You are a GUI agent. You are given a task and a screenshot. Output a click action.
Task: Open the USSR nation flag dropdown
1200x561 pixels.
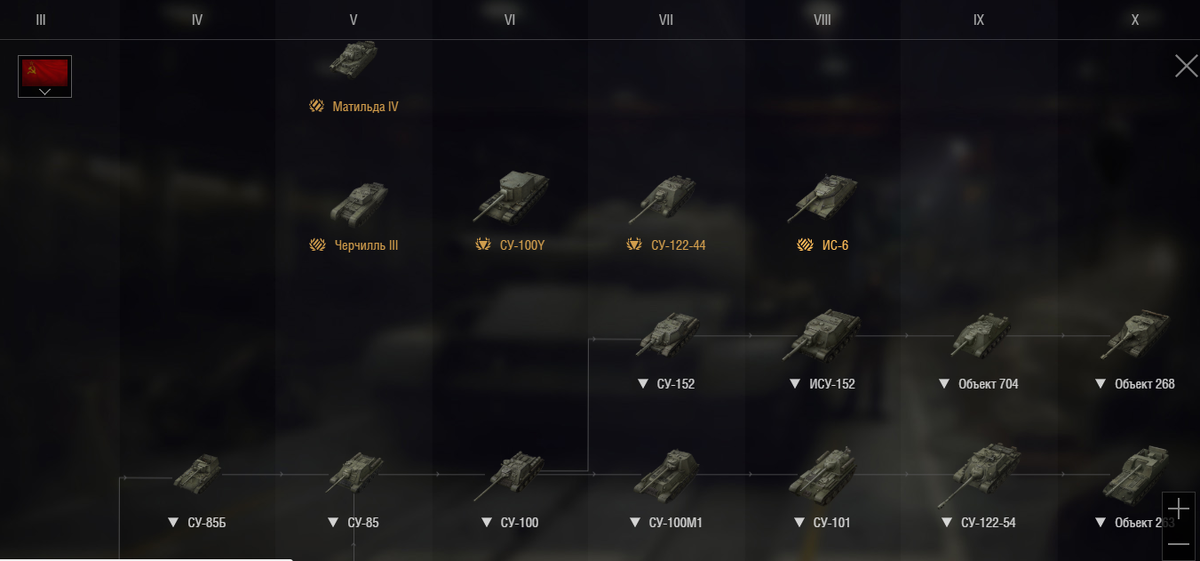coord(45,77)
